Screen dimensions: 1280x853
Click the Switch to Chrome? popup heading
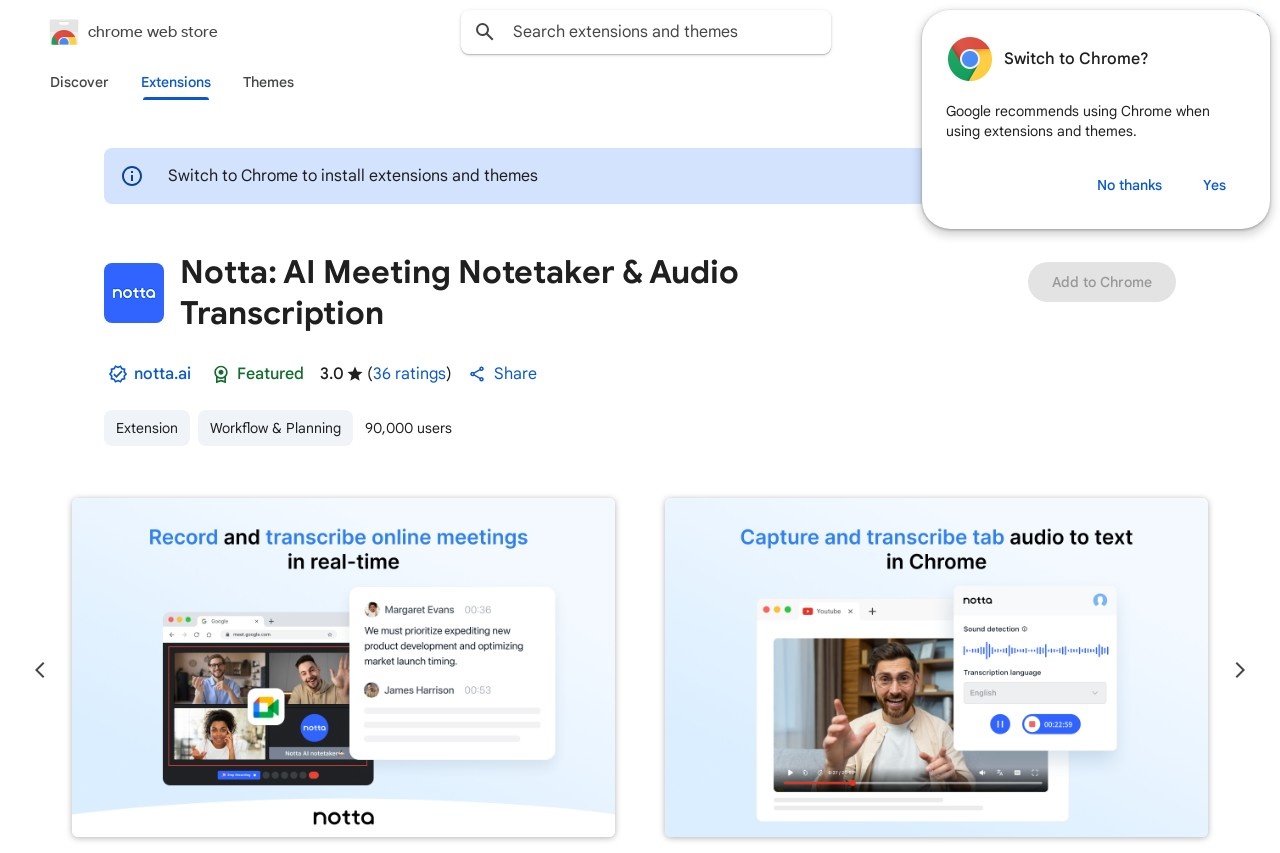point(1076,59)
